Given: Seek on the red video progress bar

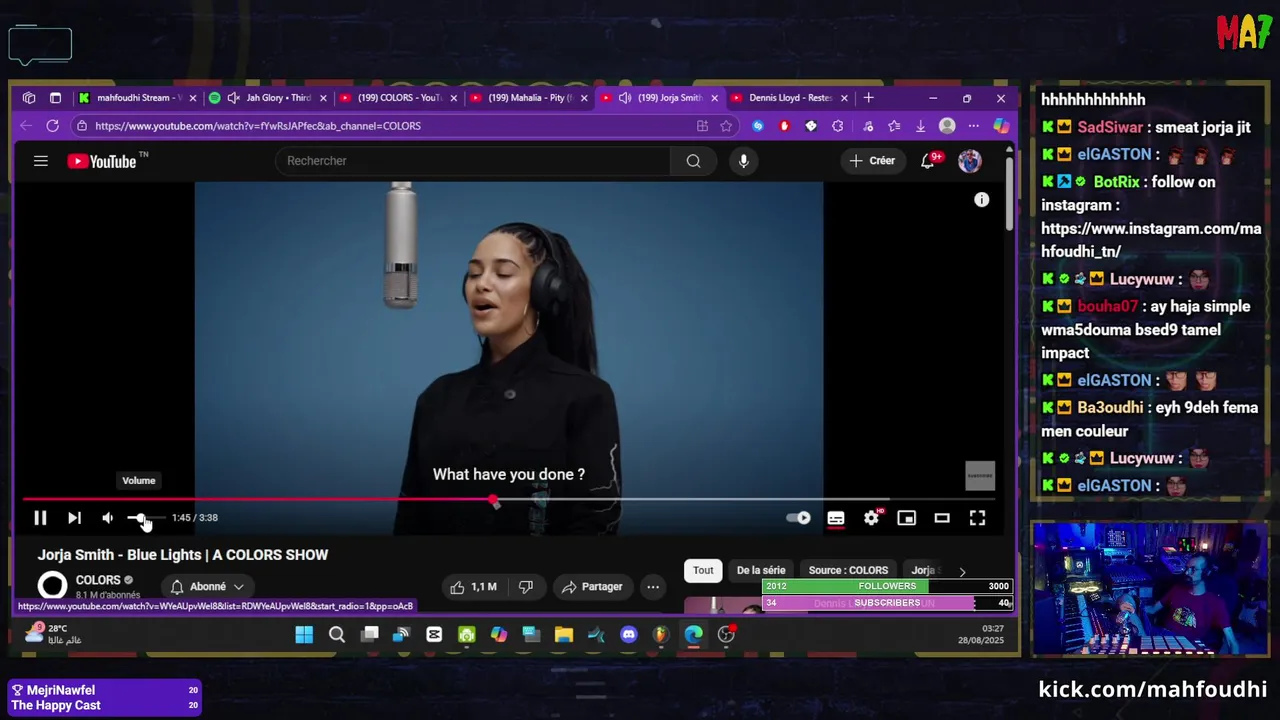Looking at the screenshot, I should click(x=509, y=499).
